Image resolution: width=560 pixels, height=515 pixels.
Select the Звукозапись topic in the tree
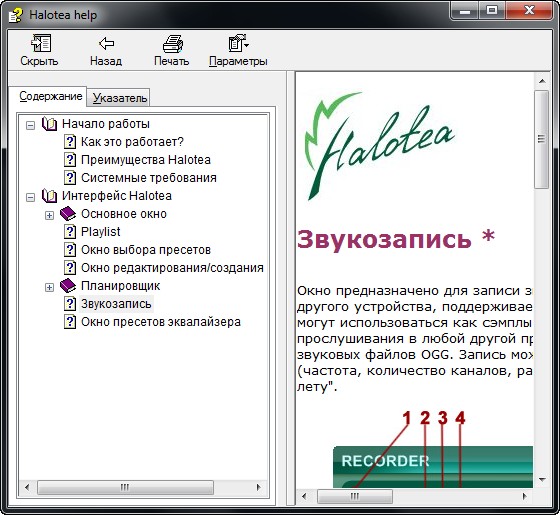click(116, 304)
